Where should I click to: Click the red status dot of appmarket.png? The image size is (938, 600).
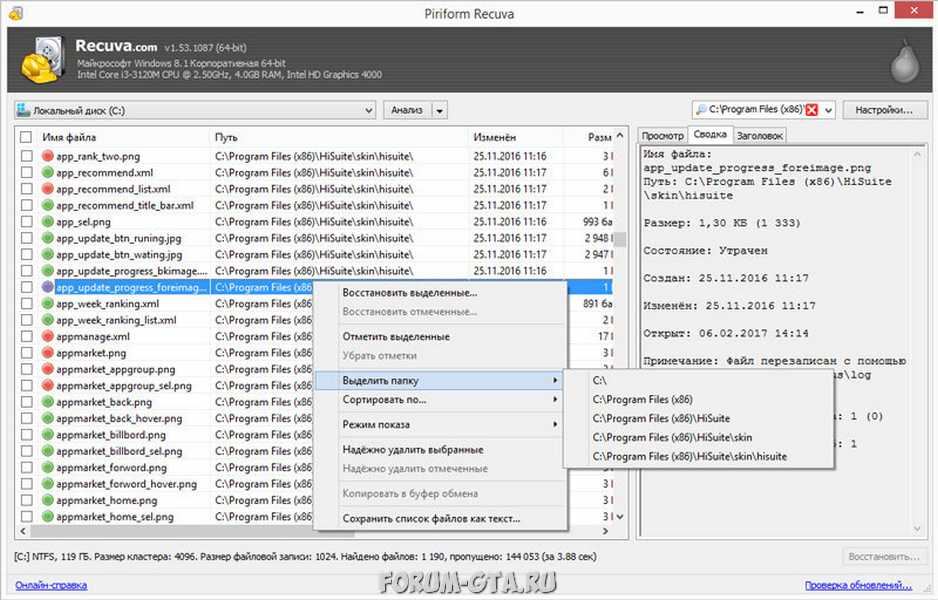pyautogui.click(x=48, y=353)
